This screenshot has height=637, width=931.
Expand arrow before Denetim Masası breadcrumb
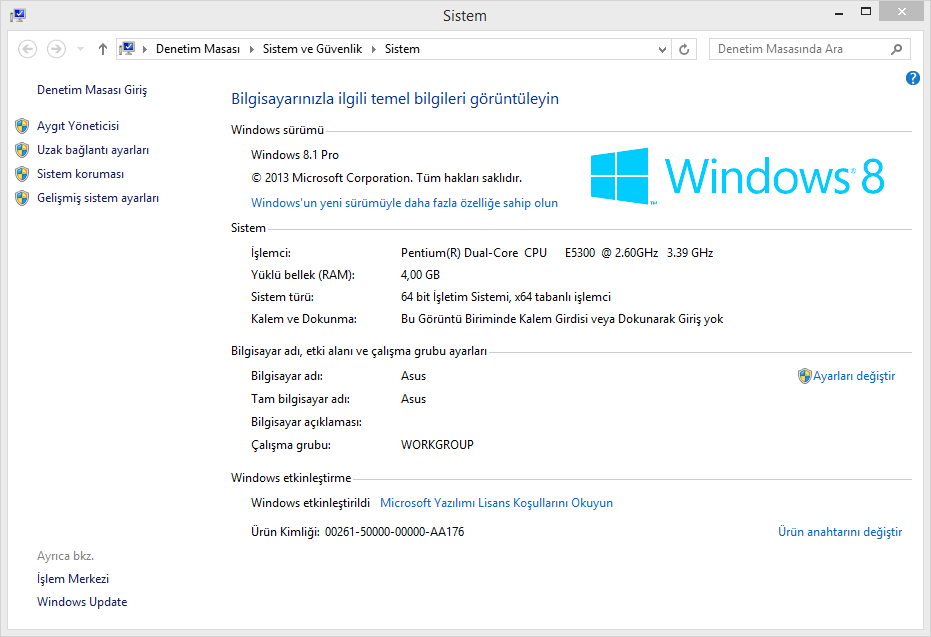145,49
